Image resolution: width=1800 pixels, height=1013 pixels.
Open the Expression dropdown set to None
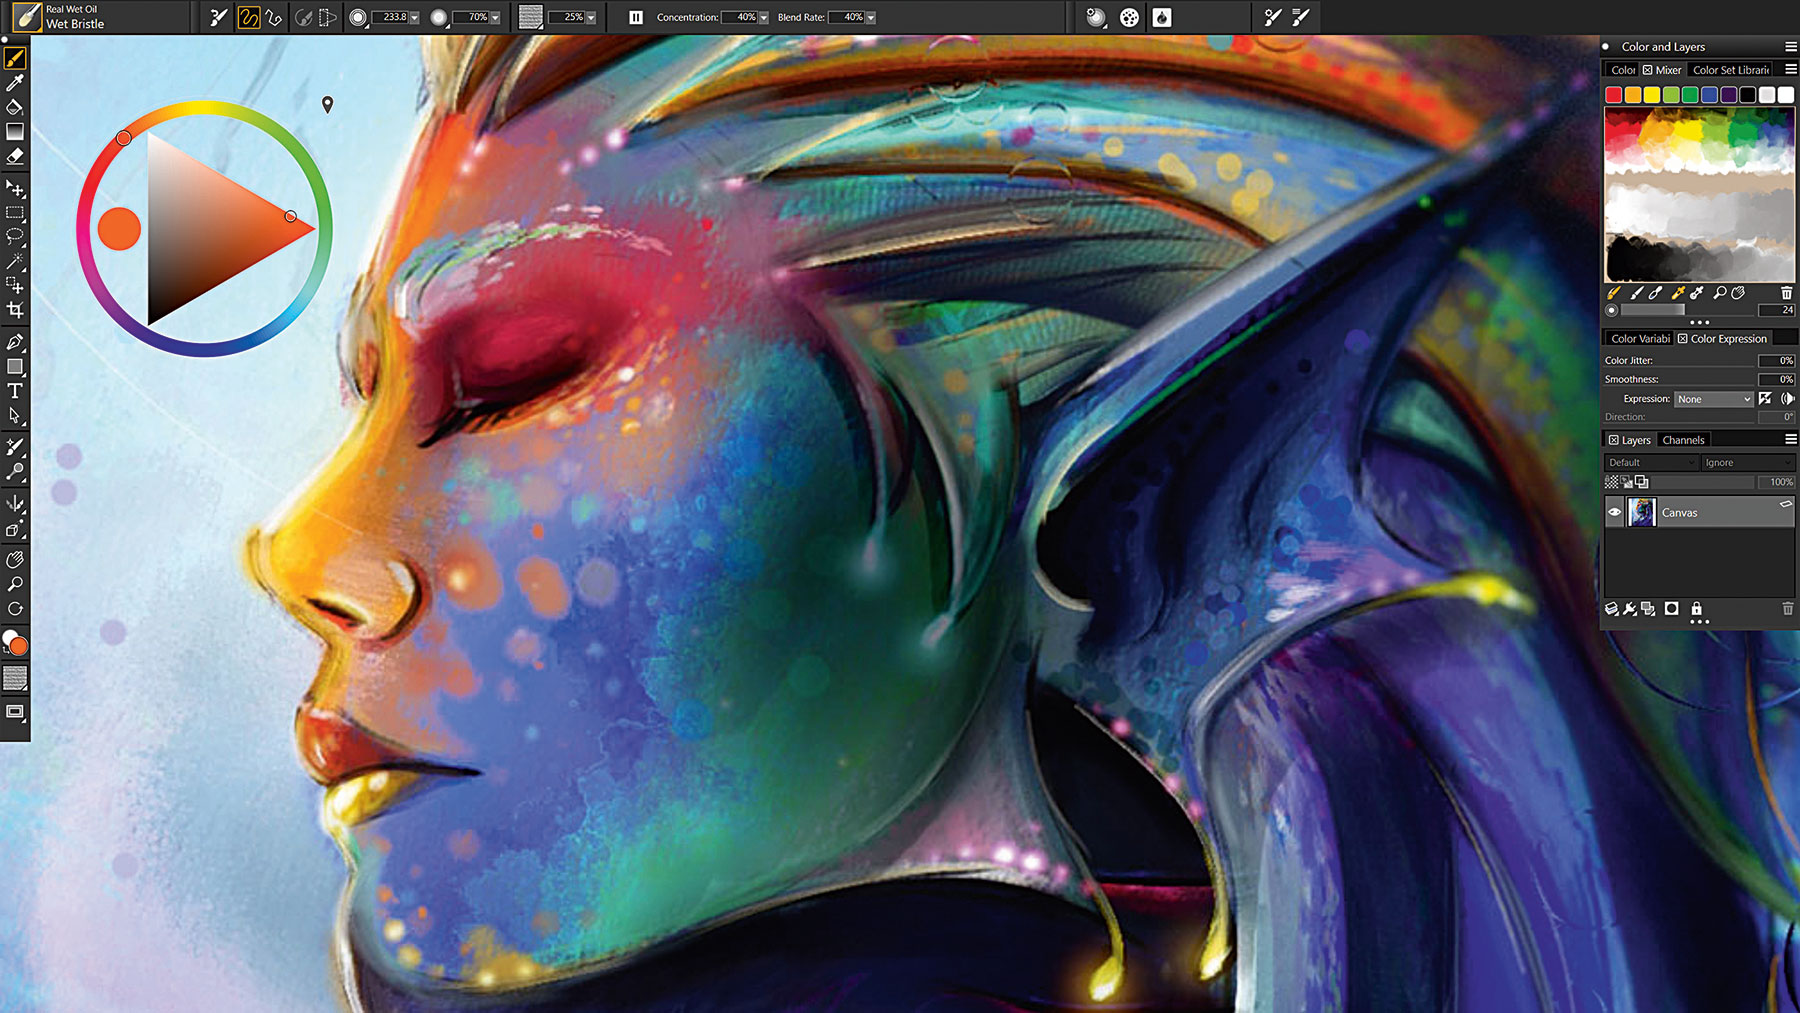pyautogui.click(x=1714, y=399)
